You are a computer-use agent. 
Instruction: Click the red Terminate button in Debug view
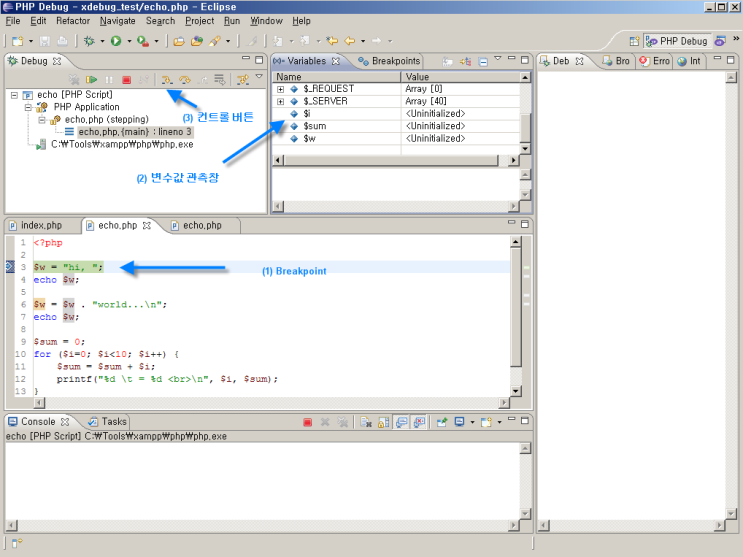pos(126,79)
